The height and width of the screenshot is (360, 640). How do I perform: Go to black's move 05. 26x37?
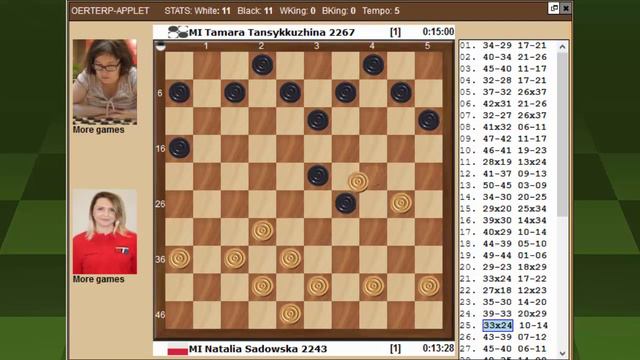tap(532, 92)
